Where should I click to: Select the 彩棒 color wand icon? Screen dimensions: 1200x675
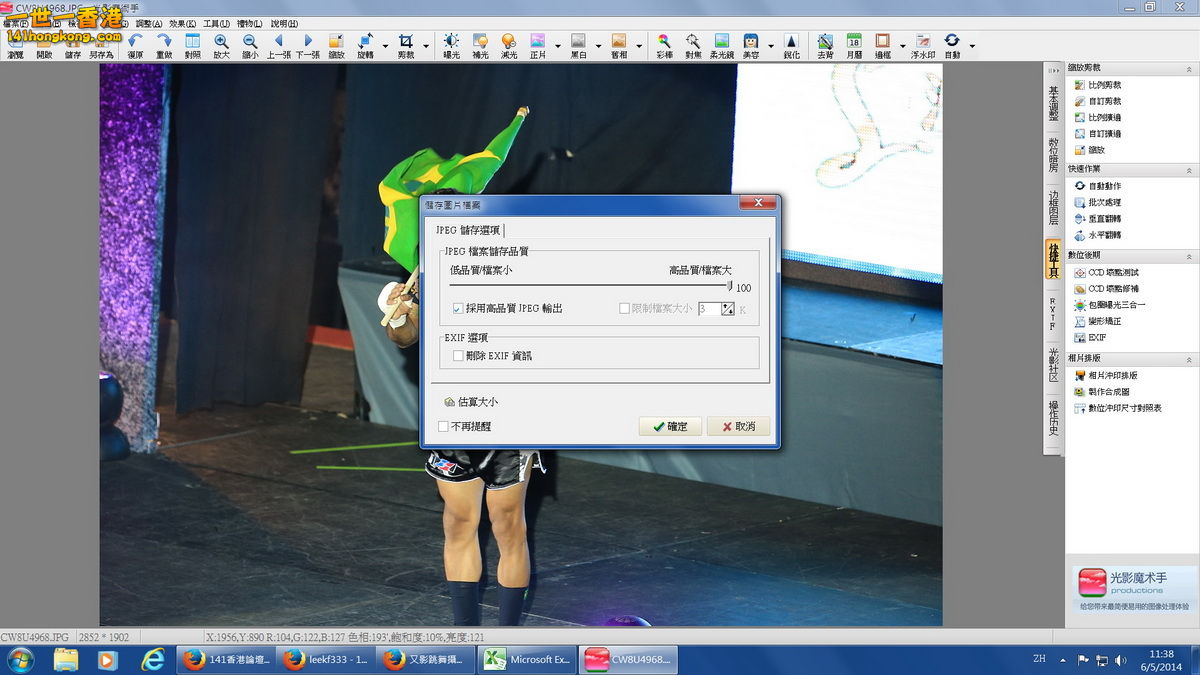pyautogui.click(x=664, y=45)
